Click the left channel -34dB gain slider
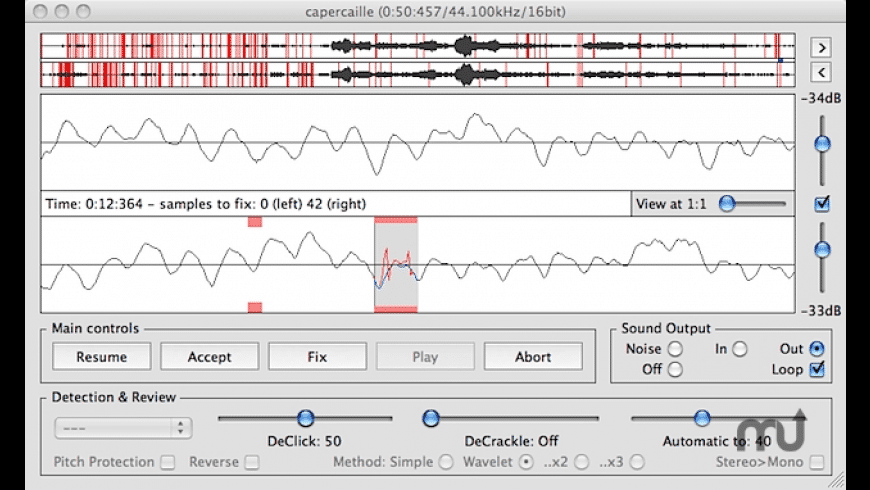The height and width of the screenshot is (490, 870). point(822,144)
